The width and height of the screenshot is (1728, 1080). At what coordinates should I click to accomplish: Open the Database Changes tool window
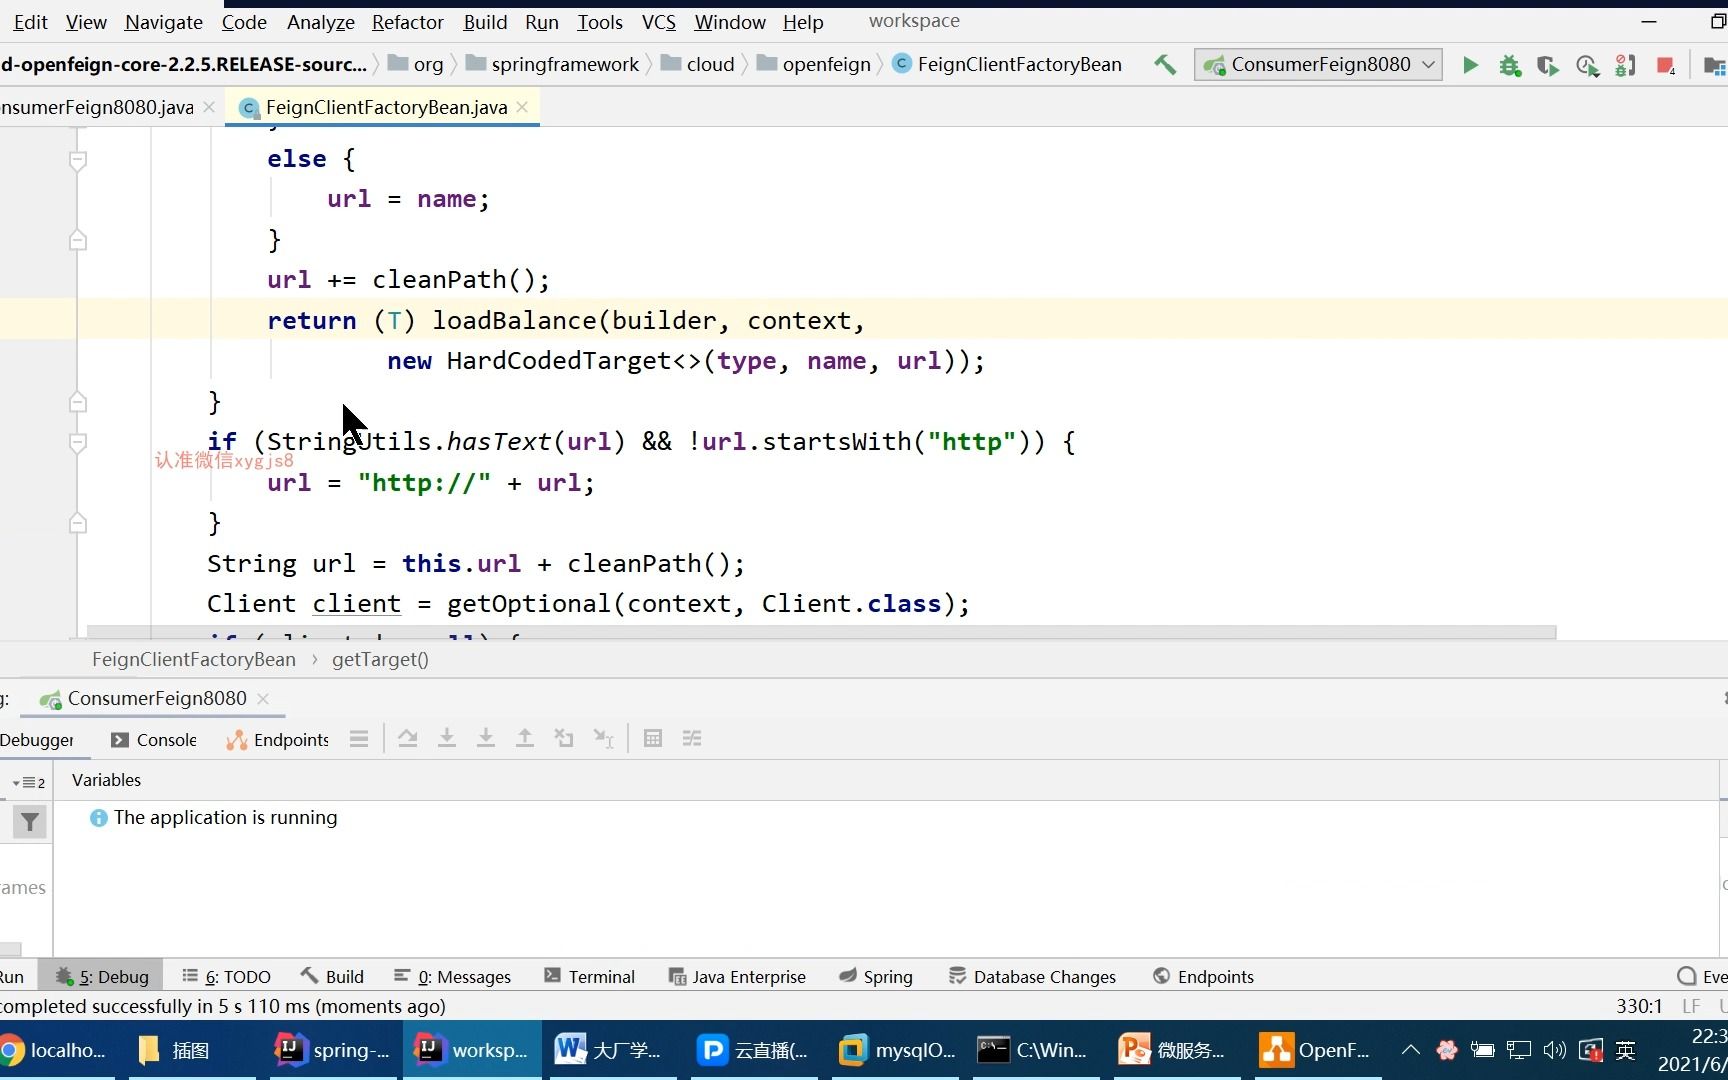pos(1033,977)
